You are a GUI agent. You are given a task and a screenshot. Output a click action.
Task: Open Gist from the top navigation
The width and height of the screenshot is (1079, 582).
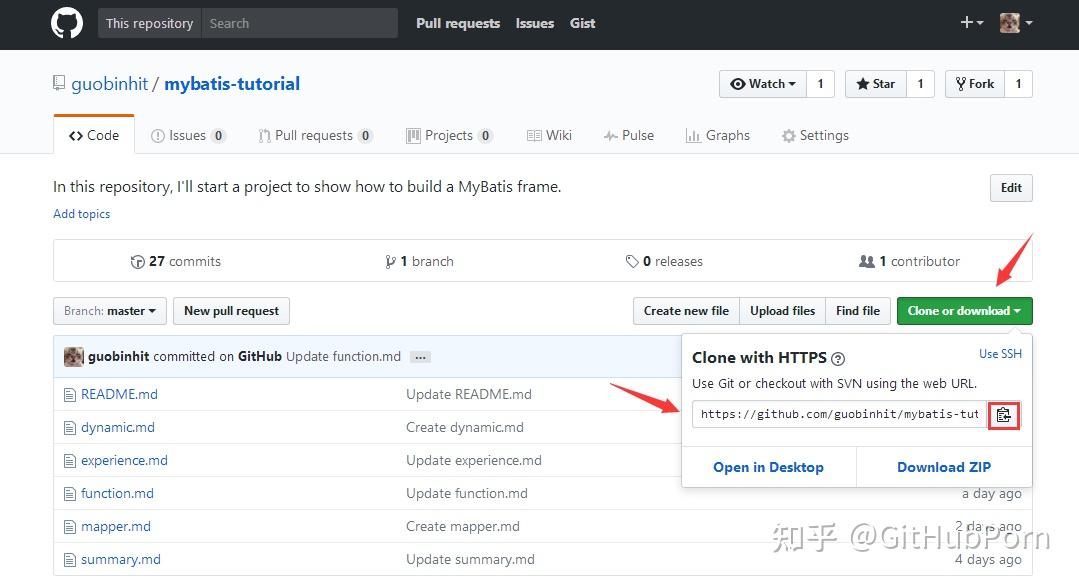(x=582, y=22)
